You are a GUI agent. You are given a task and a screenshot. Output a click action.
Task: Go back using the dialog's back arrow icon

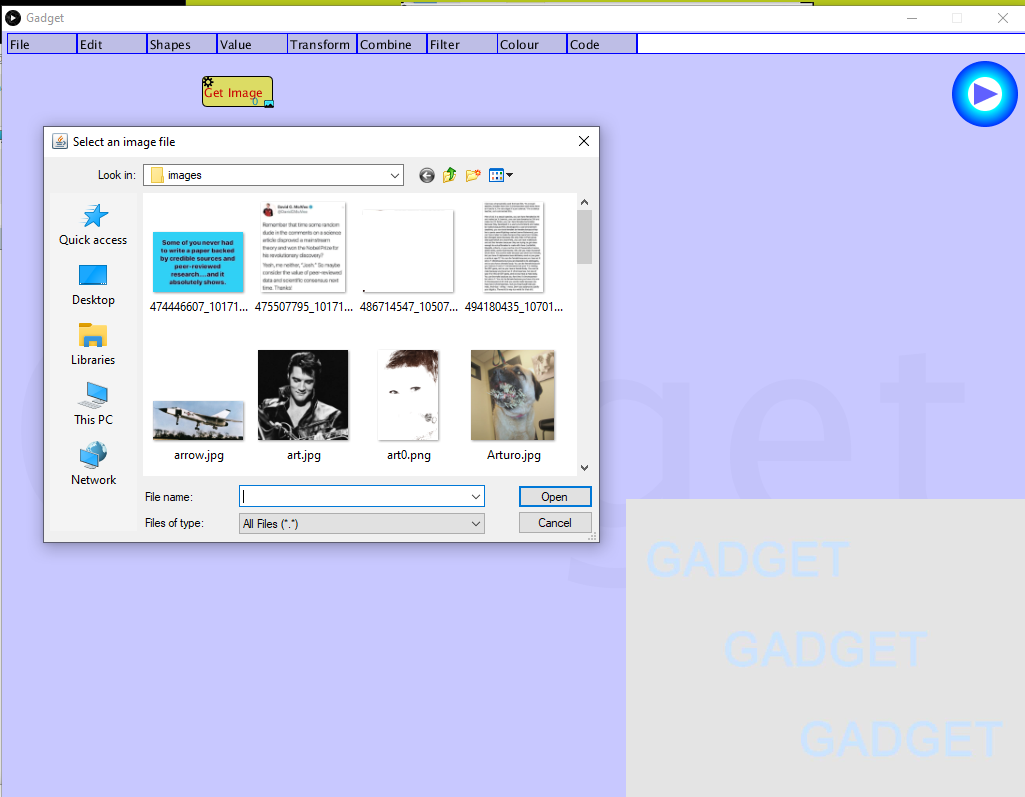[x=427, y=175]
